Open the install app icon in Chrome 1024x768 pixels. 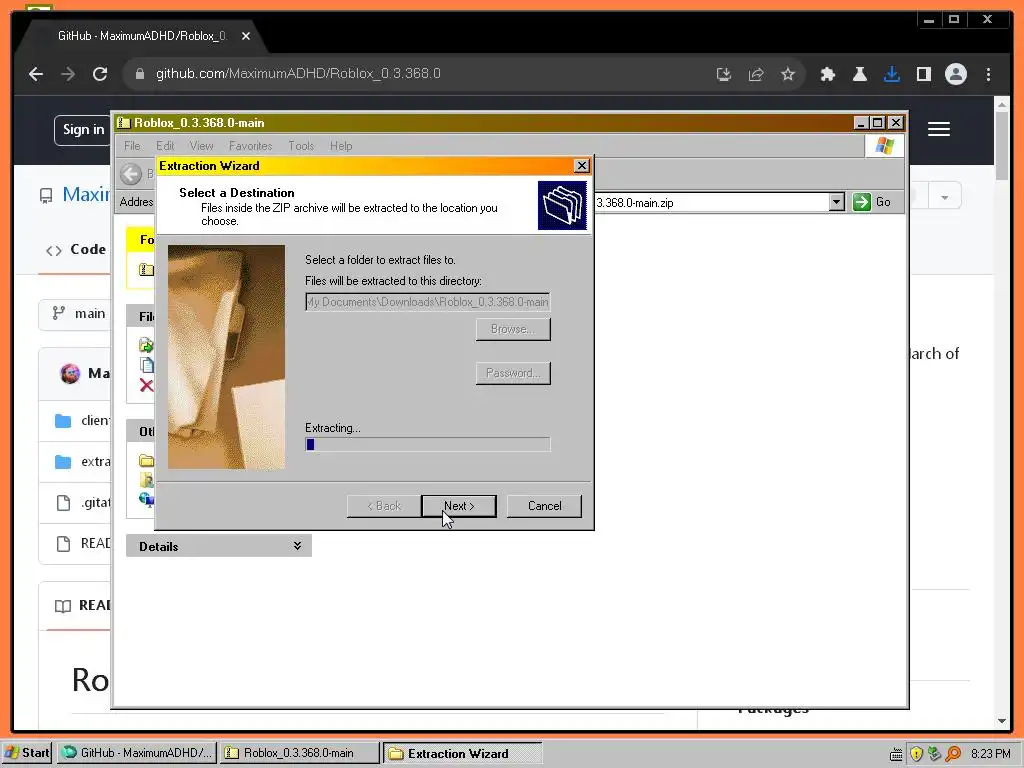point(724,74)
